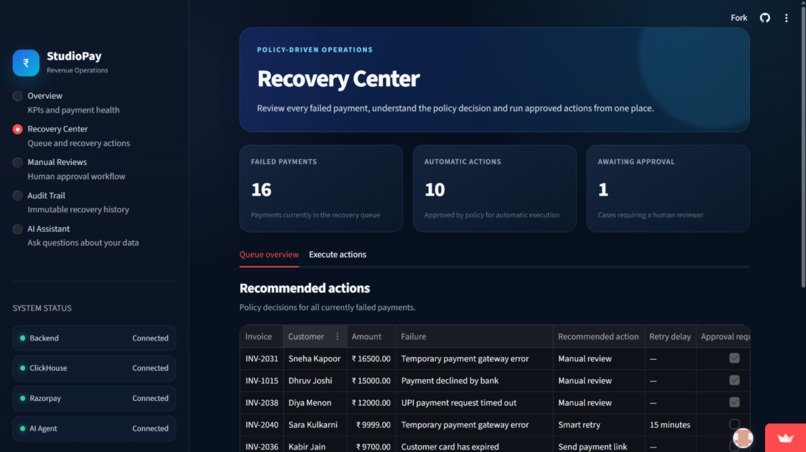Open the Automatic Actions metric card
The width and height of the screenshot is (806, 452).
(x=494, y=188)
